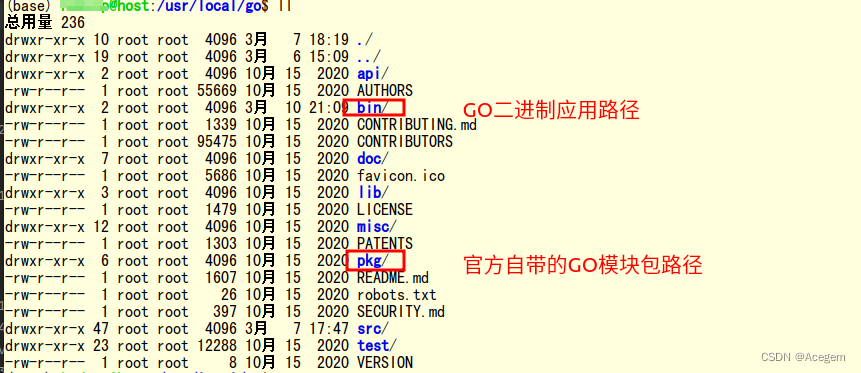Image resolution: width=861 pixels, height=373 pixels.
Task: Click the link count 23 of test/
Action: [x=101, y=346]
